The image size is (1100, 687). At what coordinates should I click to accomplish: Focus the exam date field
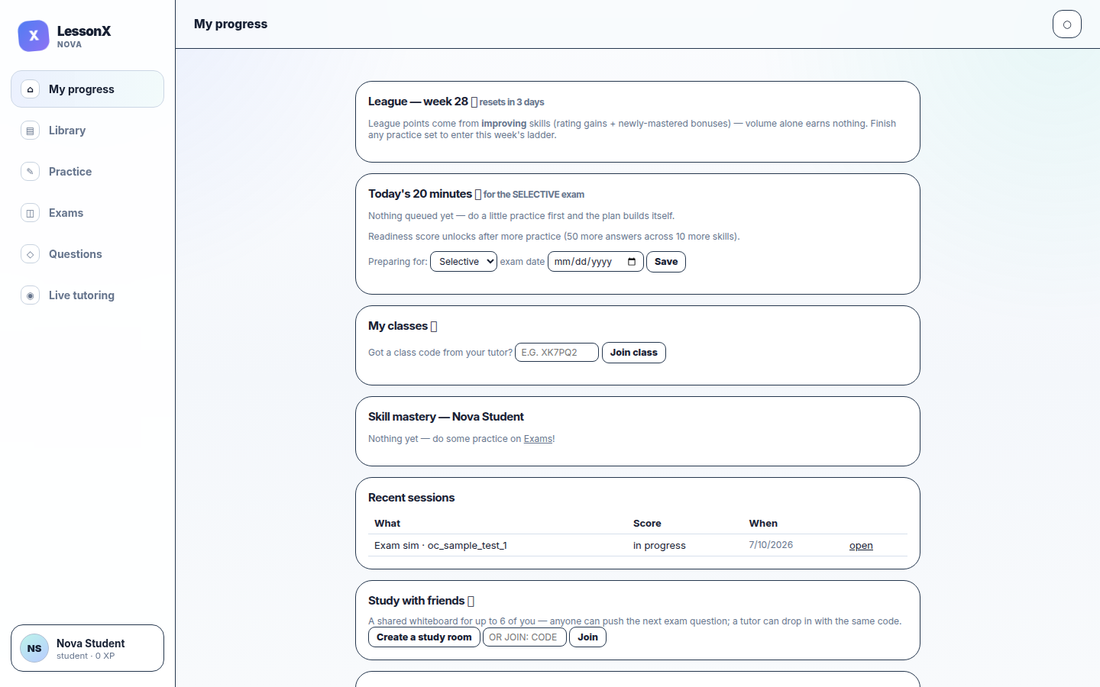tap(595, 262)
